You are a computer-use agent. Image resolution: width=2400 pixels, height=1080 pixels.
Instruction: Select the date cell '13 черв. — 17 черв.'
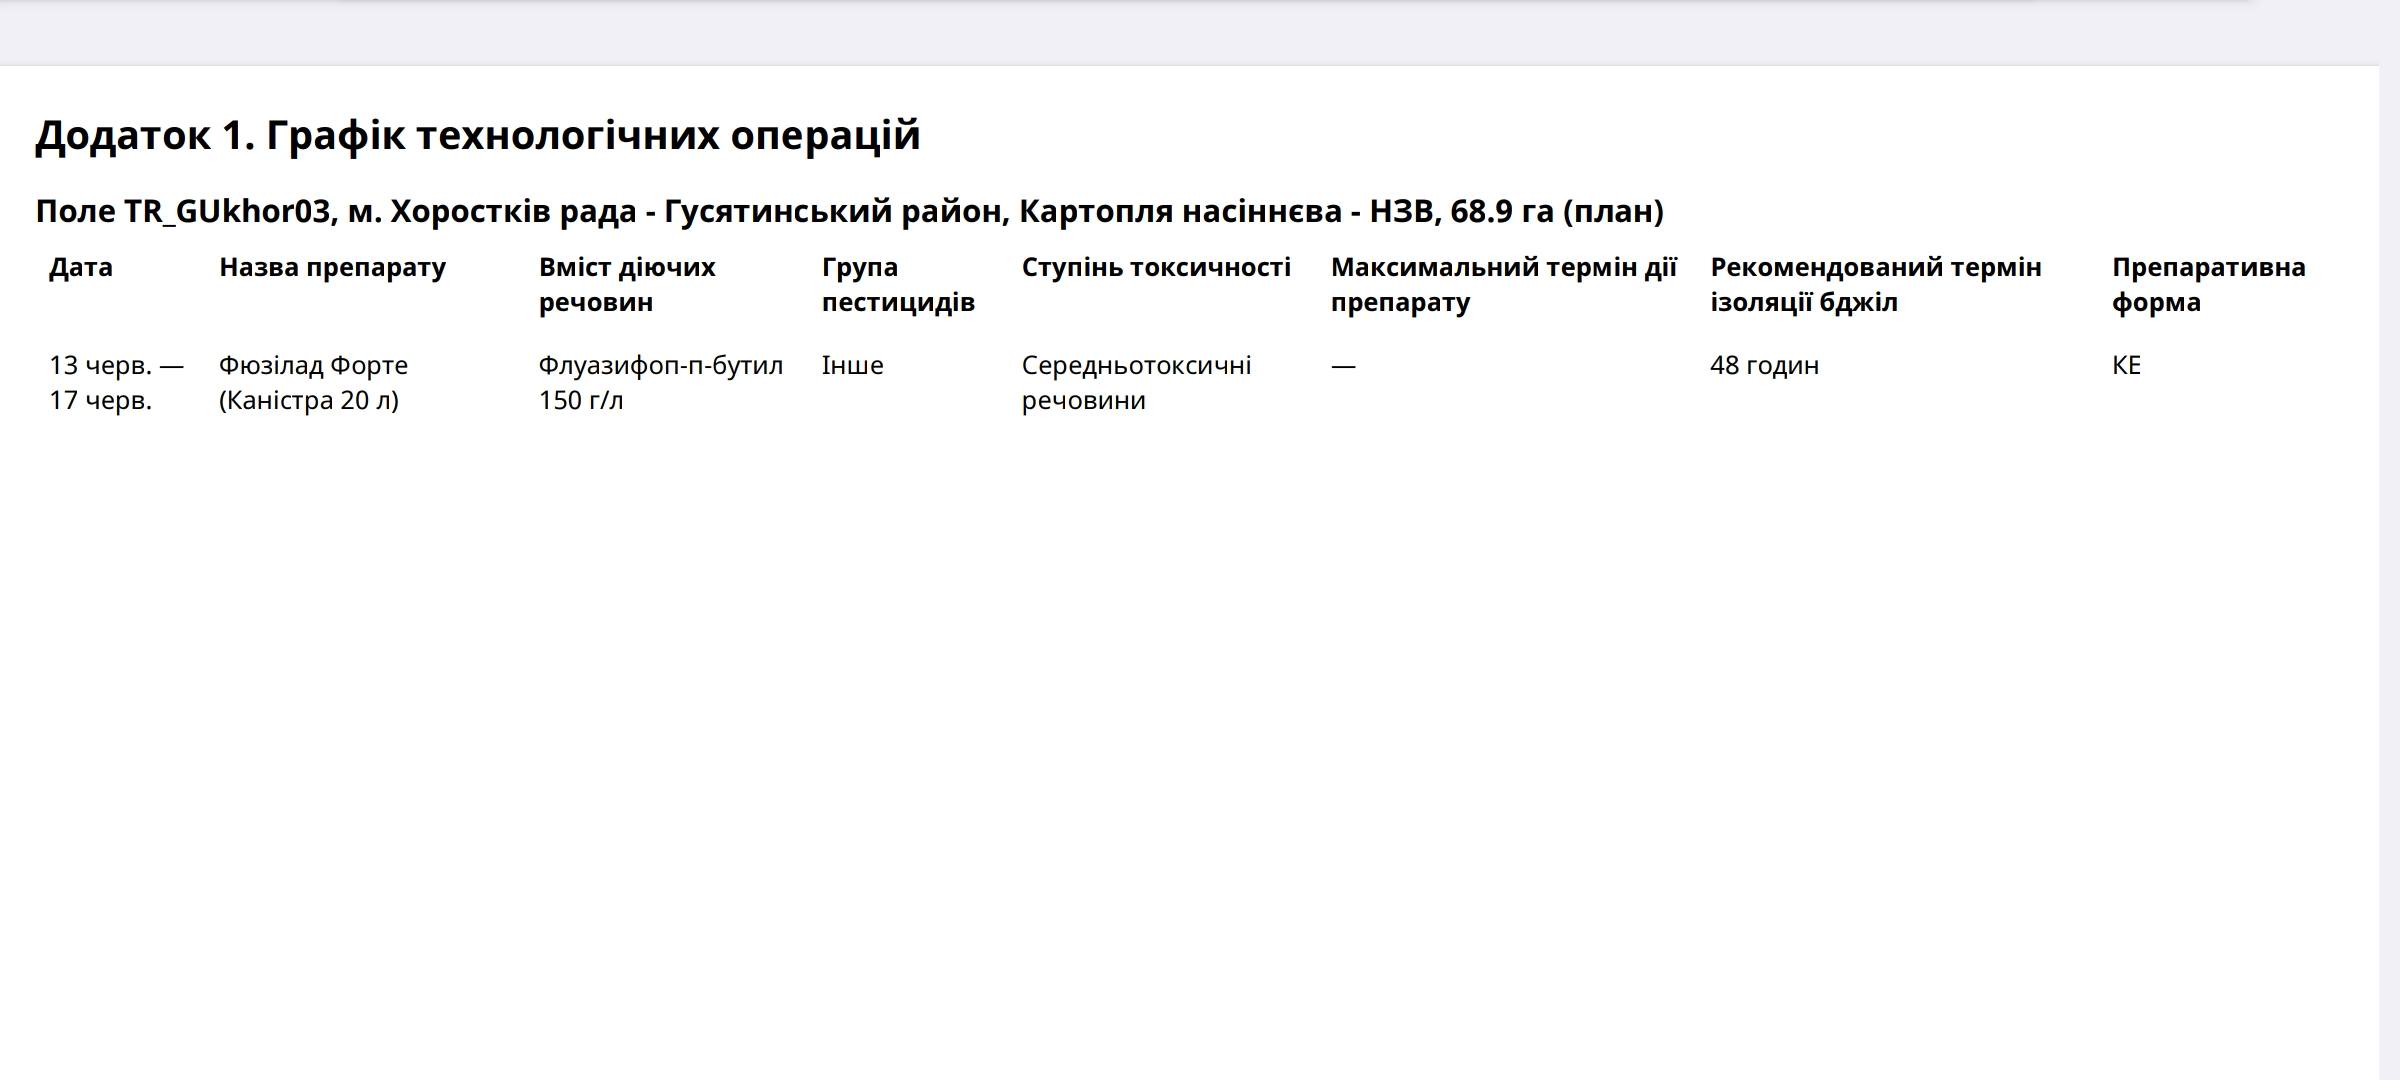click(115, 382)
